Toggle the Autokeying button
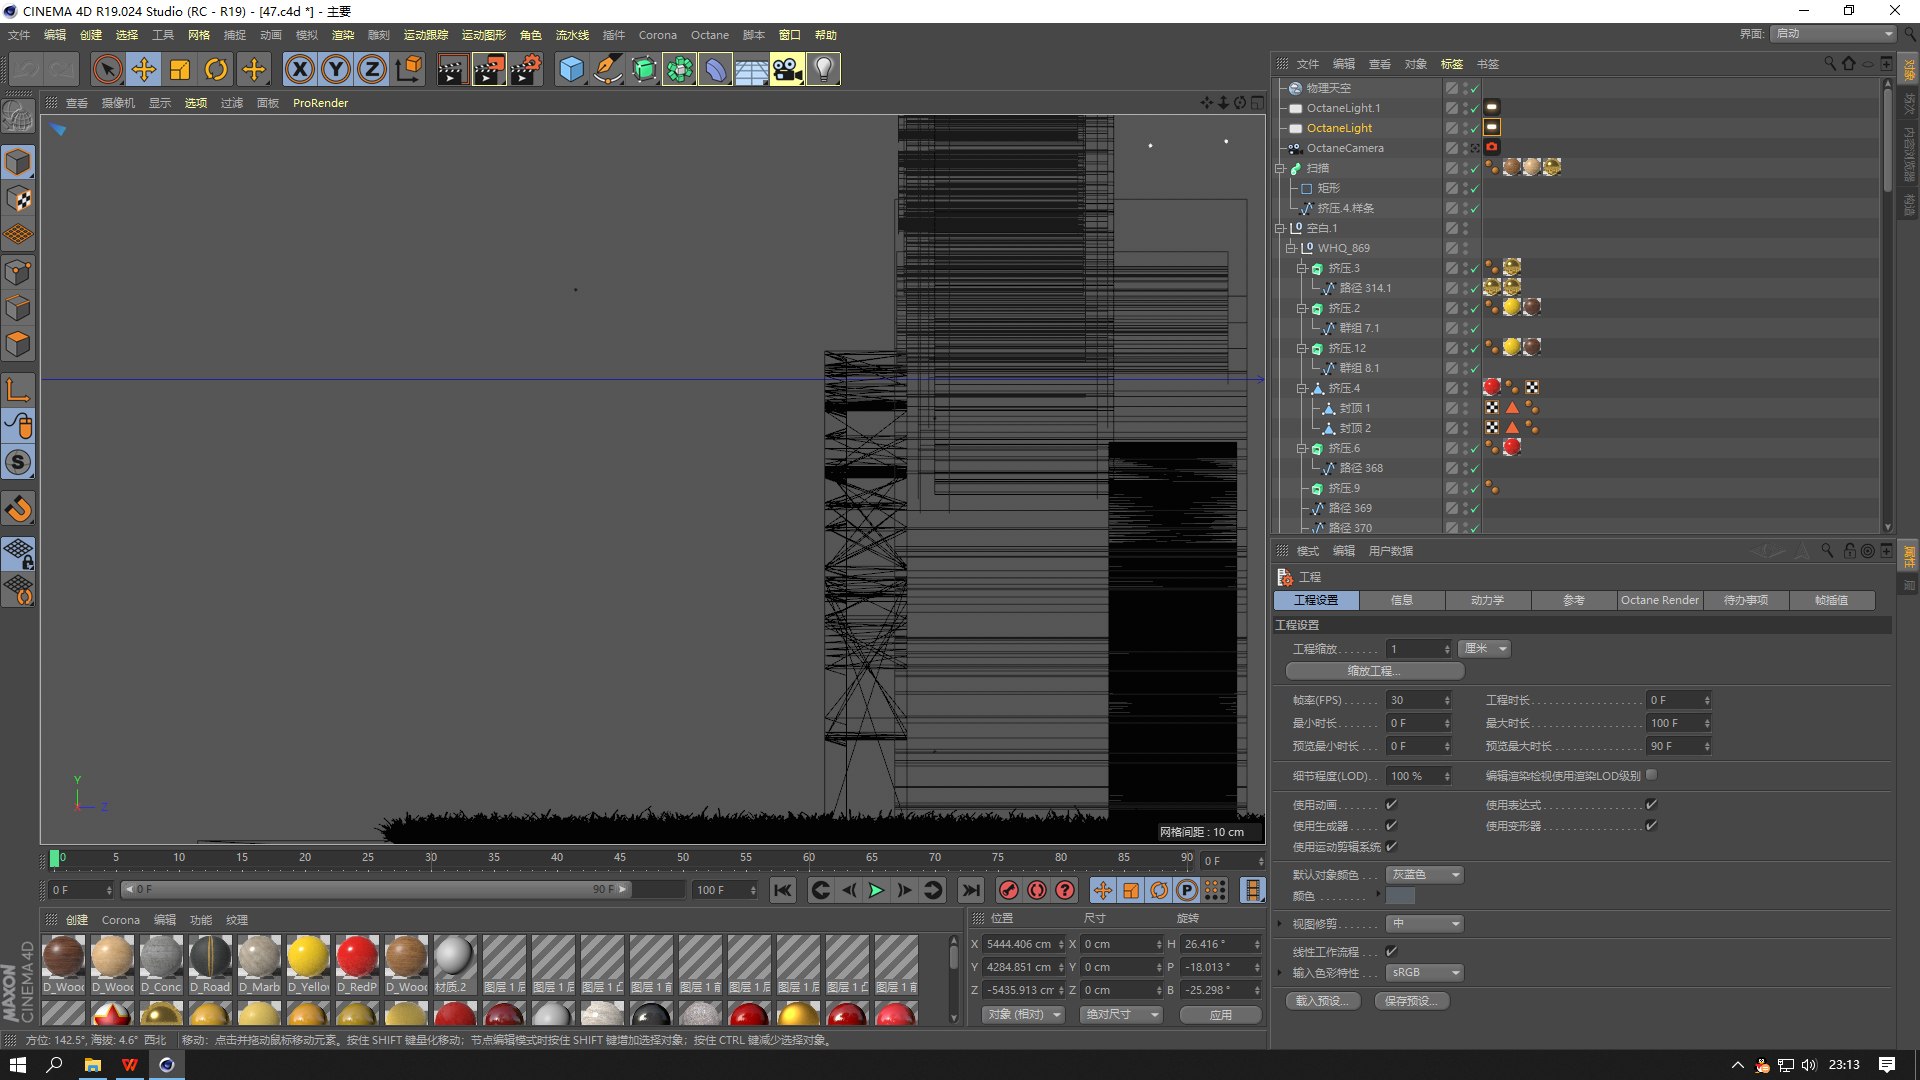This screenshot has height=1080, width=1920. [x=1037, y=890]
